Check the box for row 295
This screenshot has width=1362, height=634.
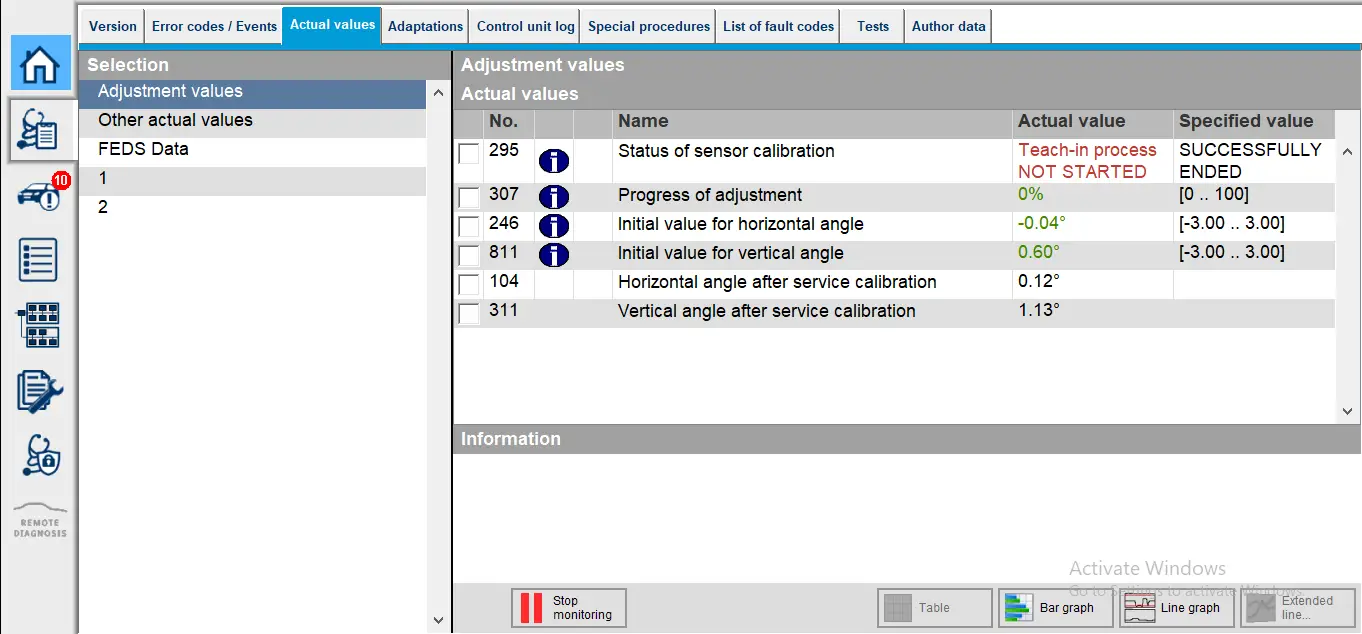[469, 153]
